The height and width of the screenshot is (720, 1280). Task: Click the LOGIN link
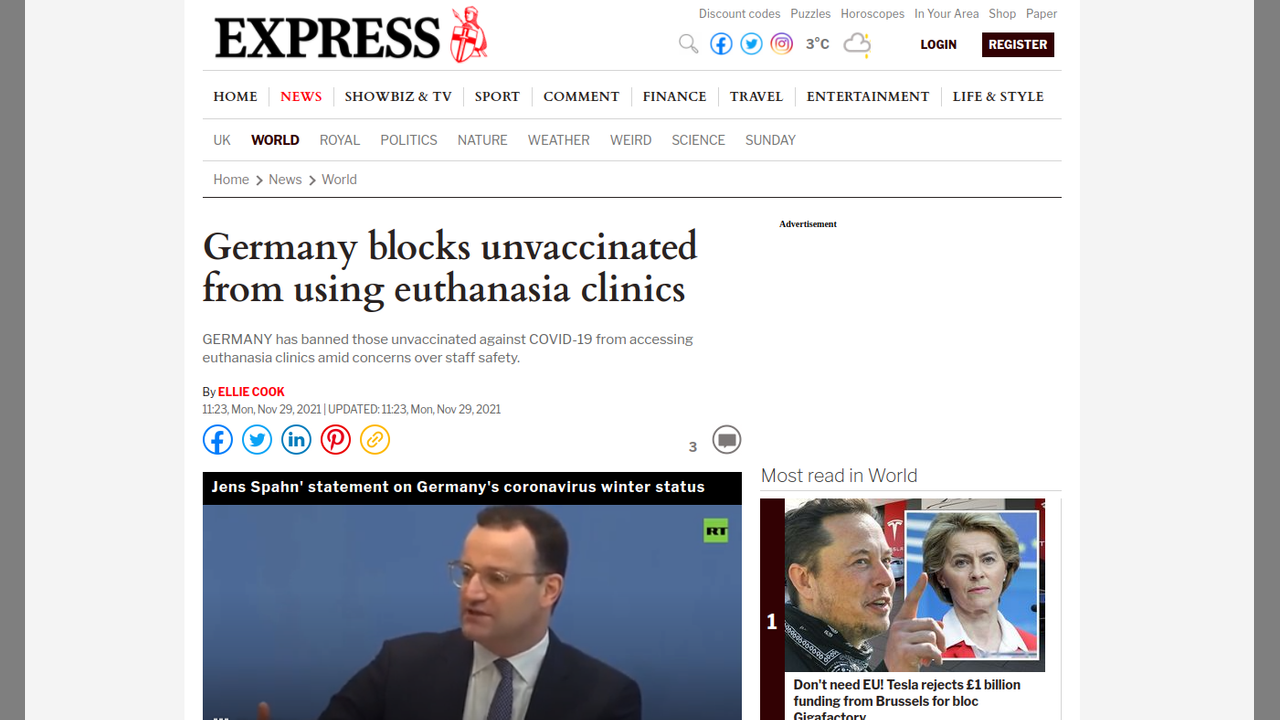pos(939,45)
